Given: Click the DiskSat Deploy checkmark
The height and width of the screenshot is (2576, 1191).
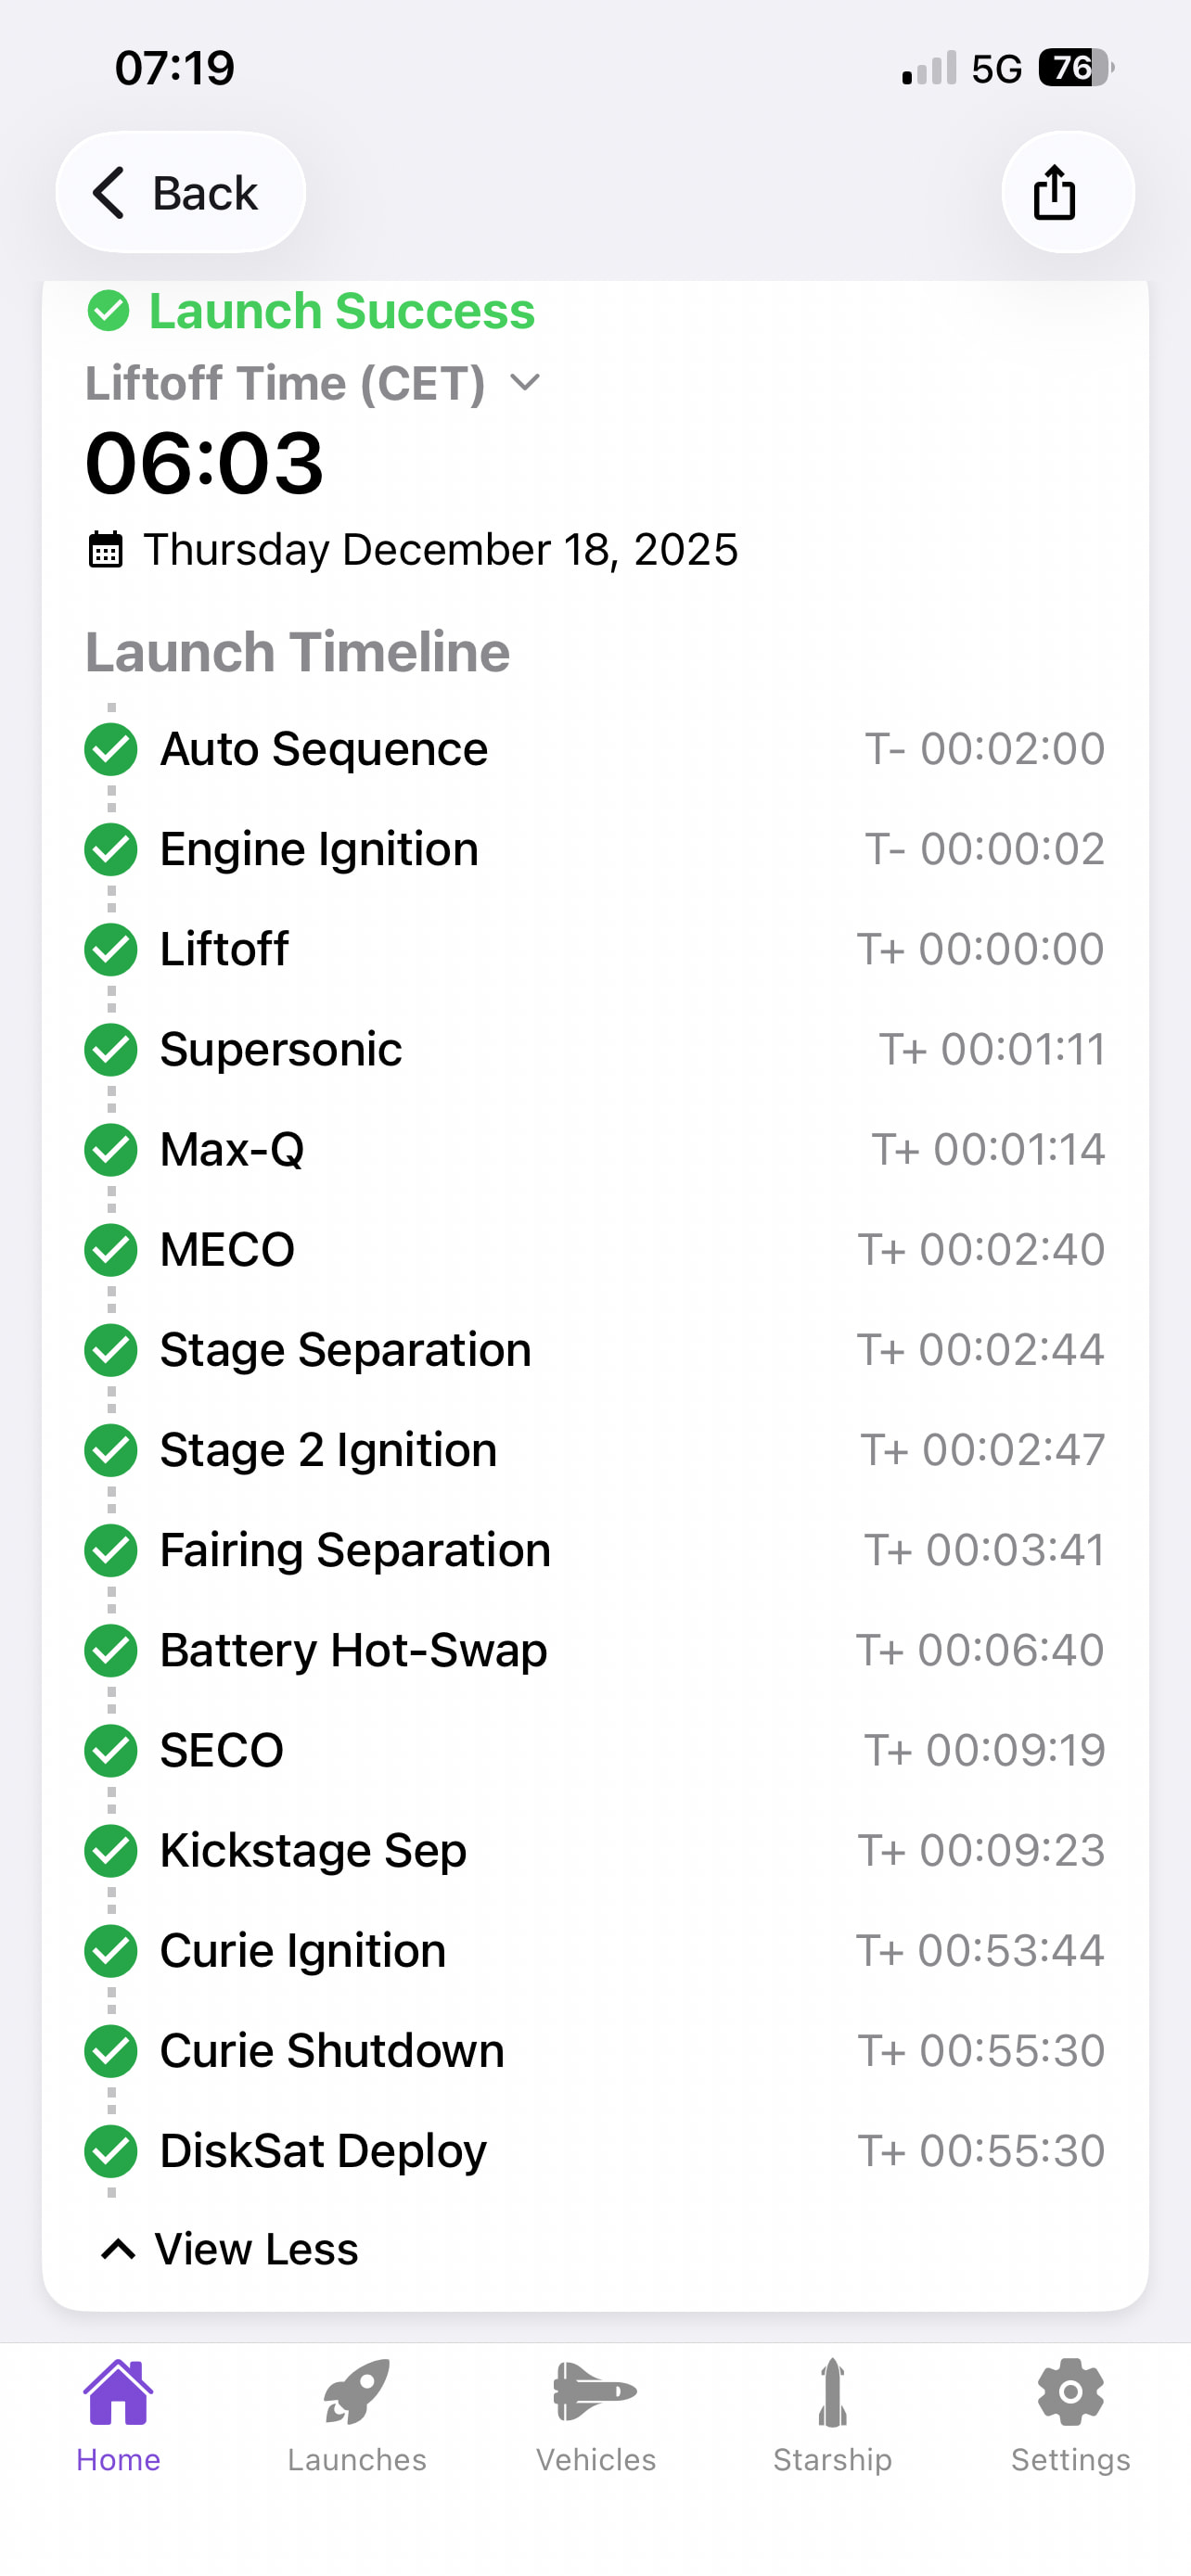Looking at the screenshot, I should coord(111,2151).
